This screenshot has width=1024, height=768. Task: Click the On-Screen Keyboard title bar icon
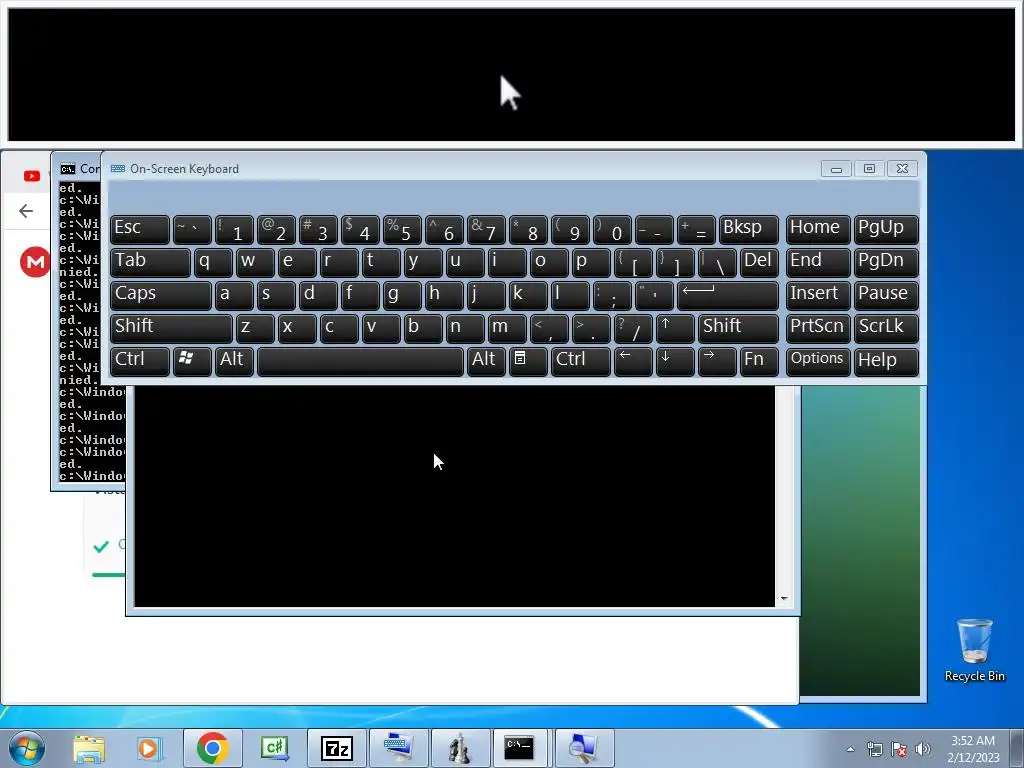[118, 168]
